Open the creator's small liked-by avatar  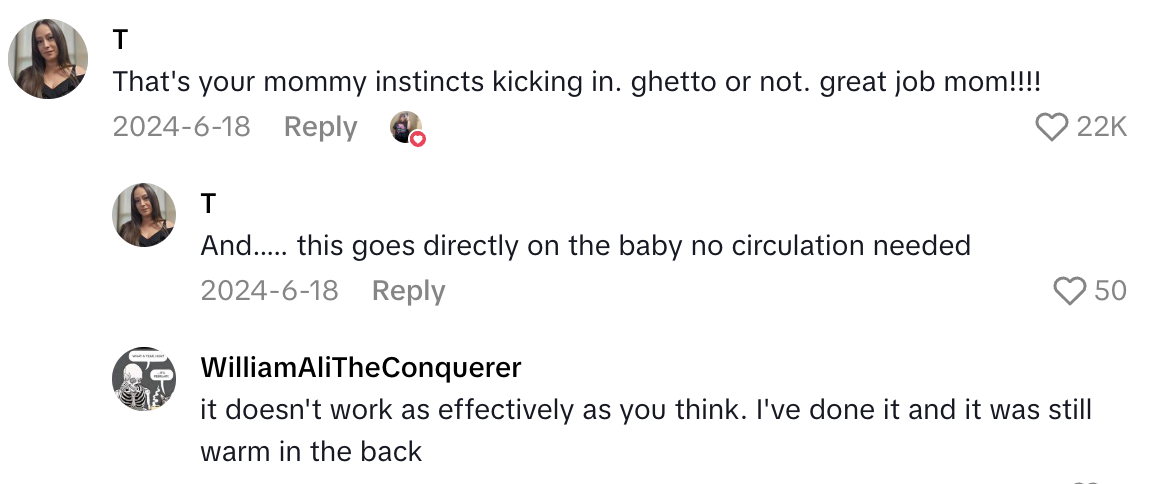405,127
